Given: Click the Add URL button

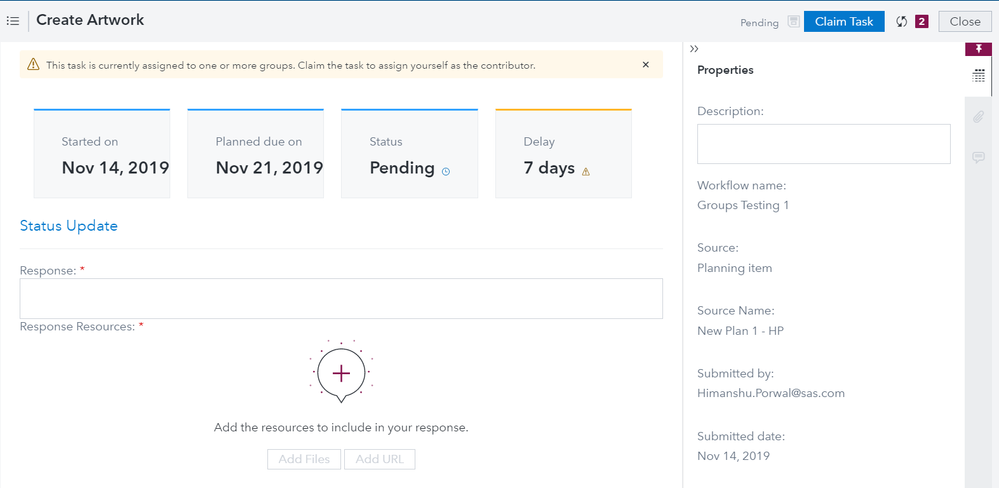Looking at the screenshot, I should pos(379,459).
